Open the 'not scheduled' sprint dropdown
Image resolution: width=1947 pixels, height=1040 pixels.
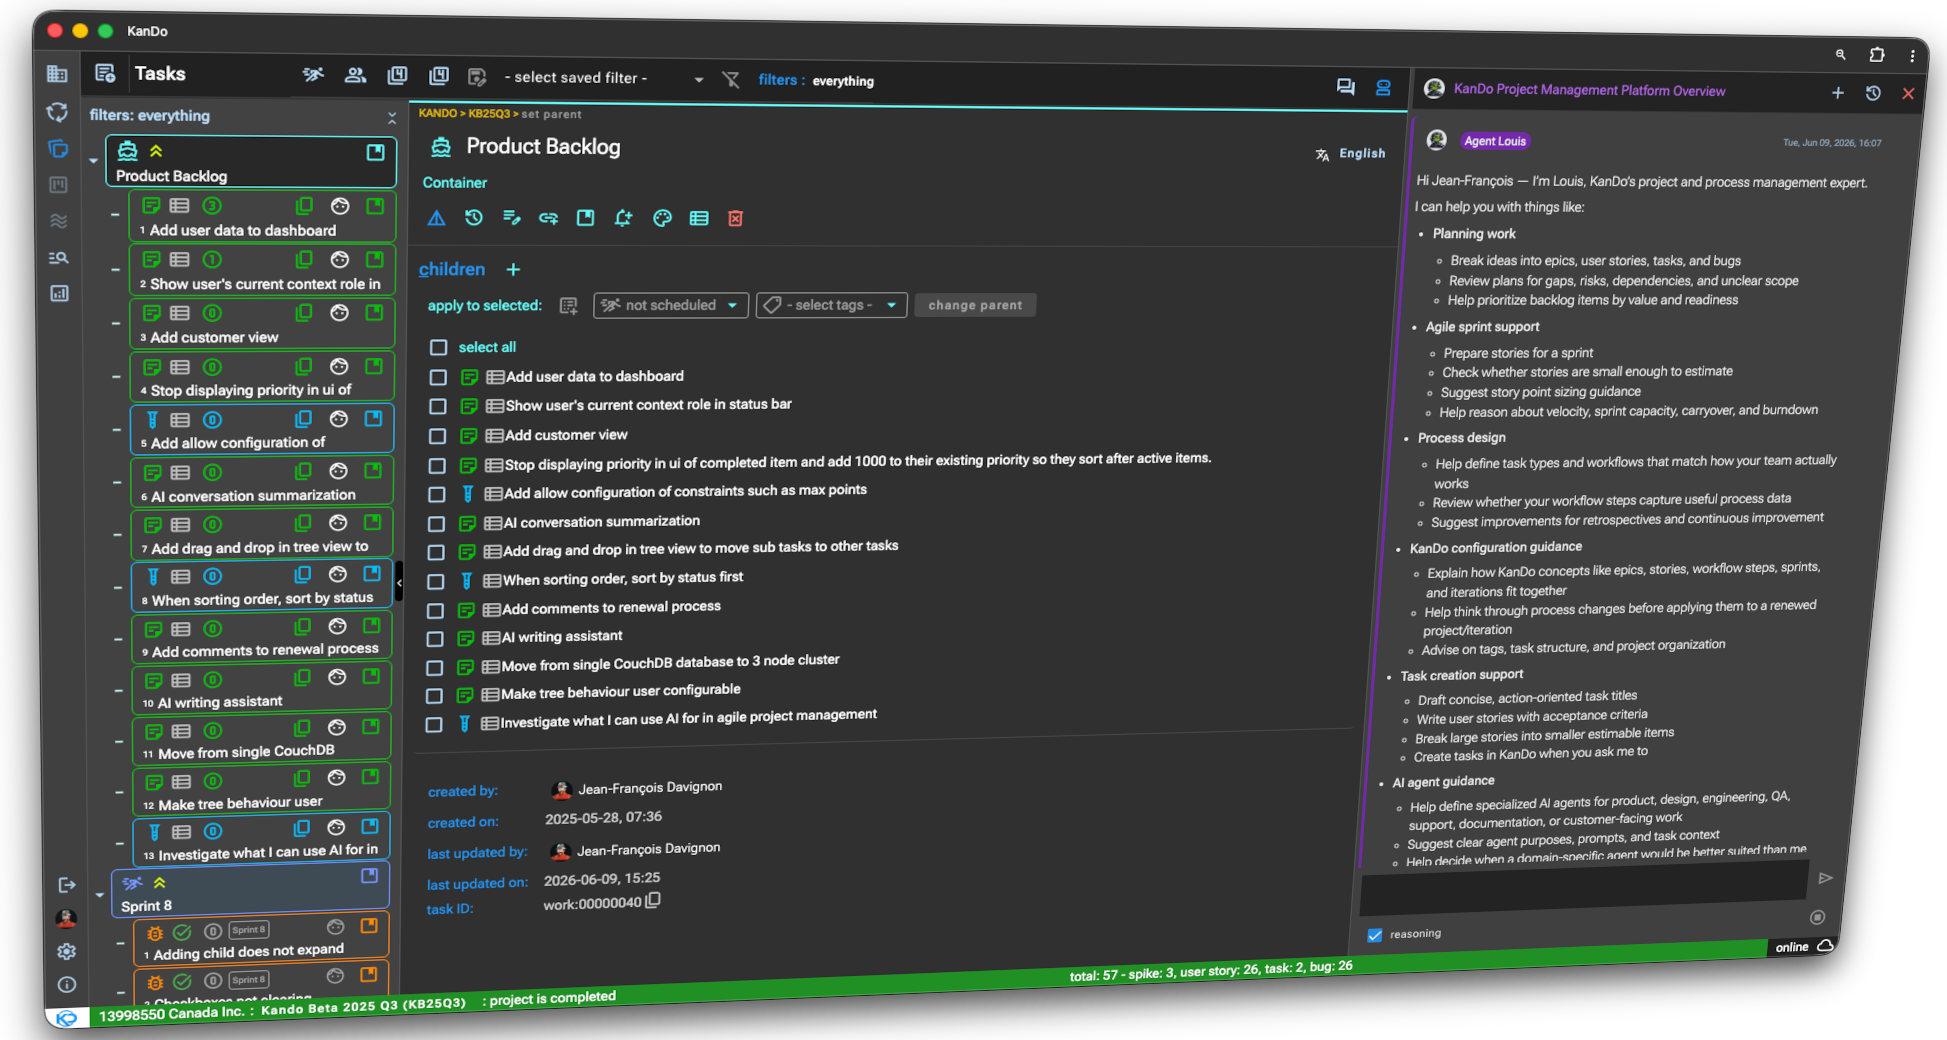coord(670,305)
